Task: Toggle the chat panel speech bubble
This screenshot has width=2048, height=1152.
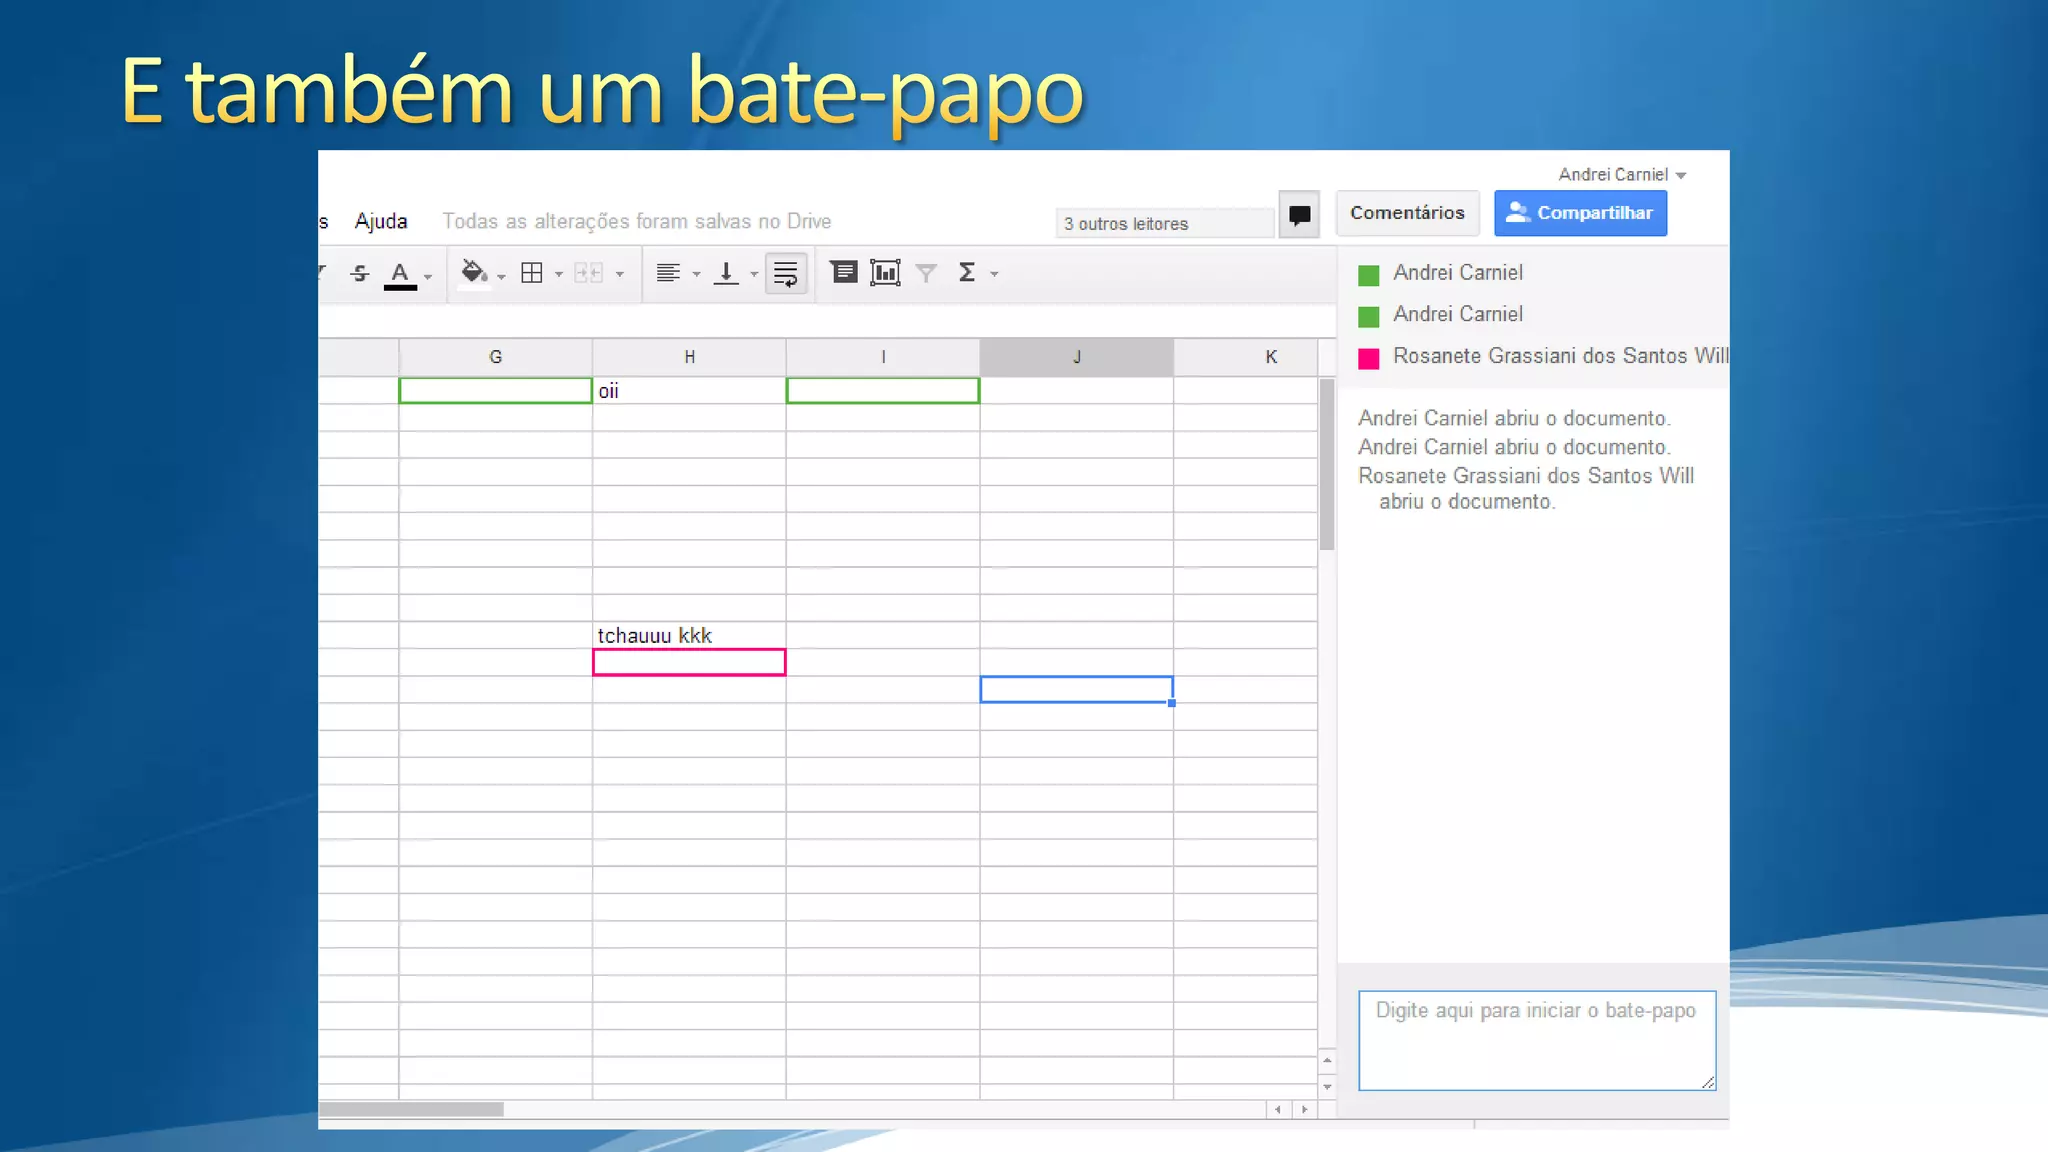Action: coord(1299,214)
